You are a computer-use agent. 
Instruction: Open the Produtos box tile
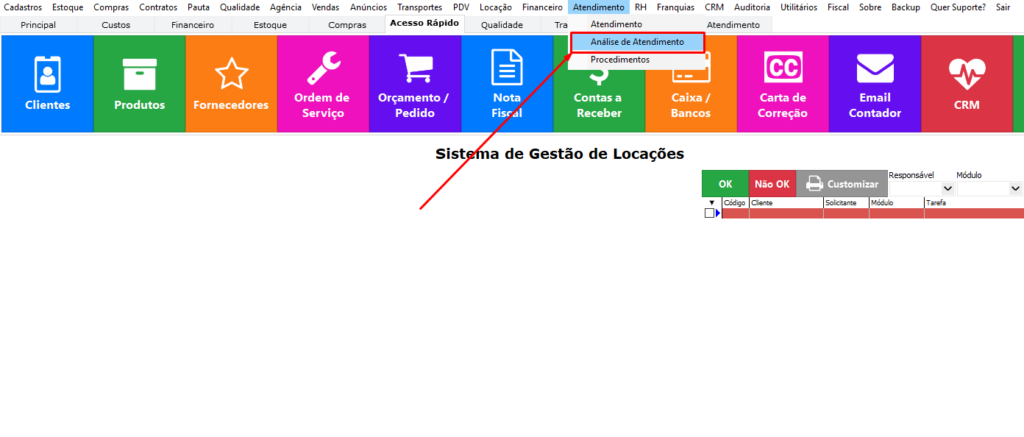[139, 84]
